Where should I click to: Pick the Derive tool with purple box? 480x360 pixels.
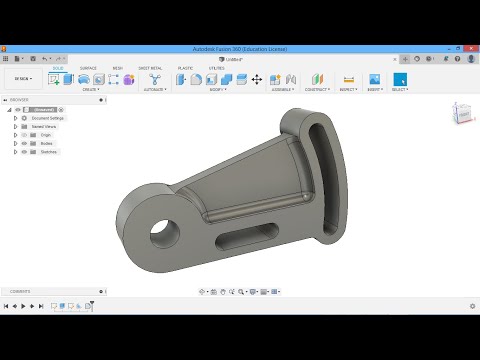[x=129, y=79]
